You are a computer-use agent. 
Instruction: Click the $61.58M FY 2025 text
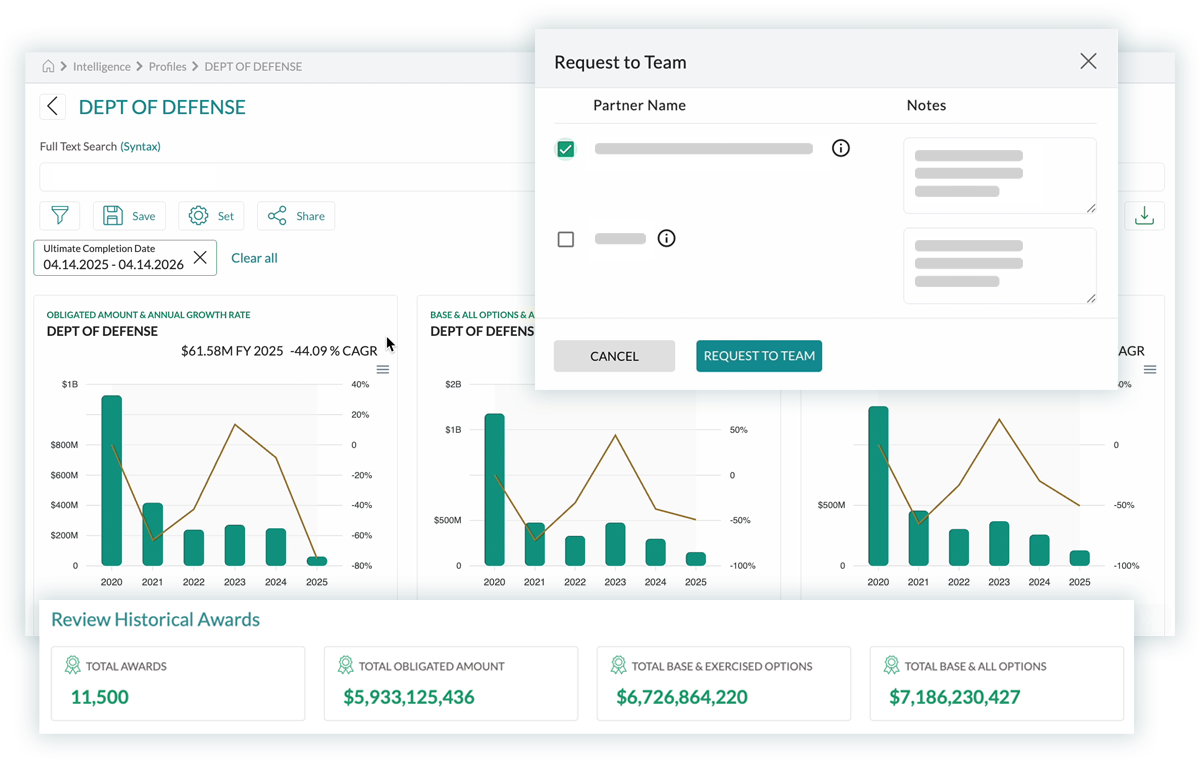[232, 351]
